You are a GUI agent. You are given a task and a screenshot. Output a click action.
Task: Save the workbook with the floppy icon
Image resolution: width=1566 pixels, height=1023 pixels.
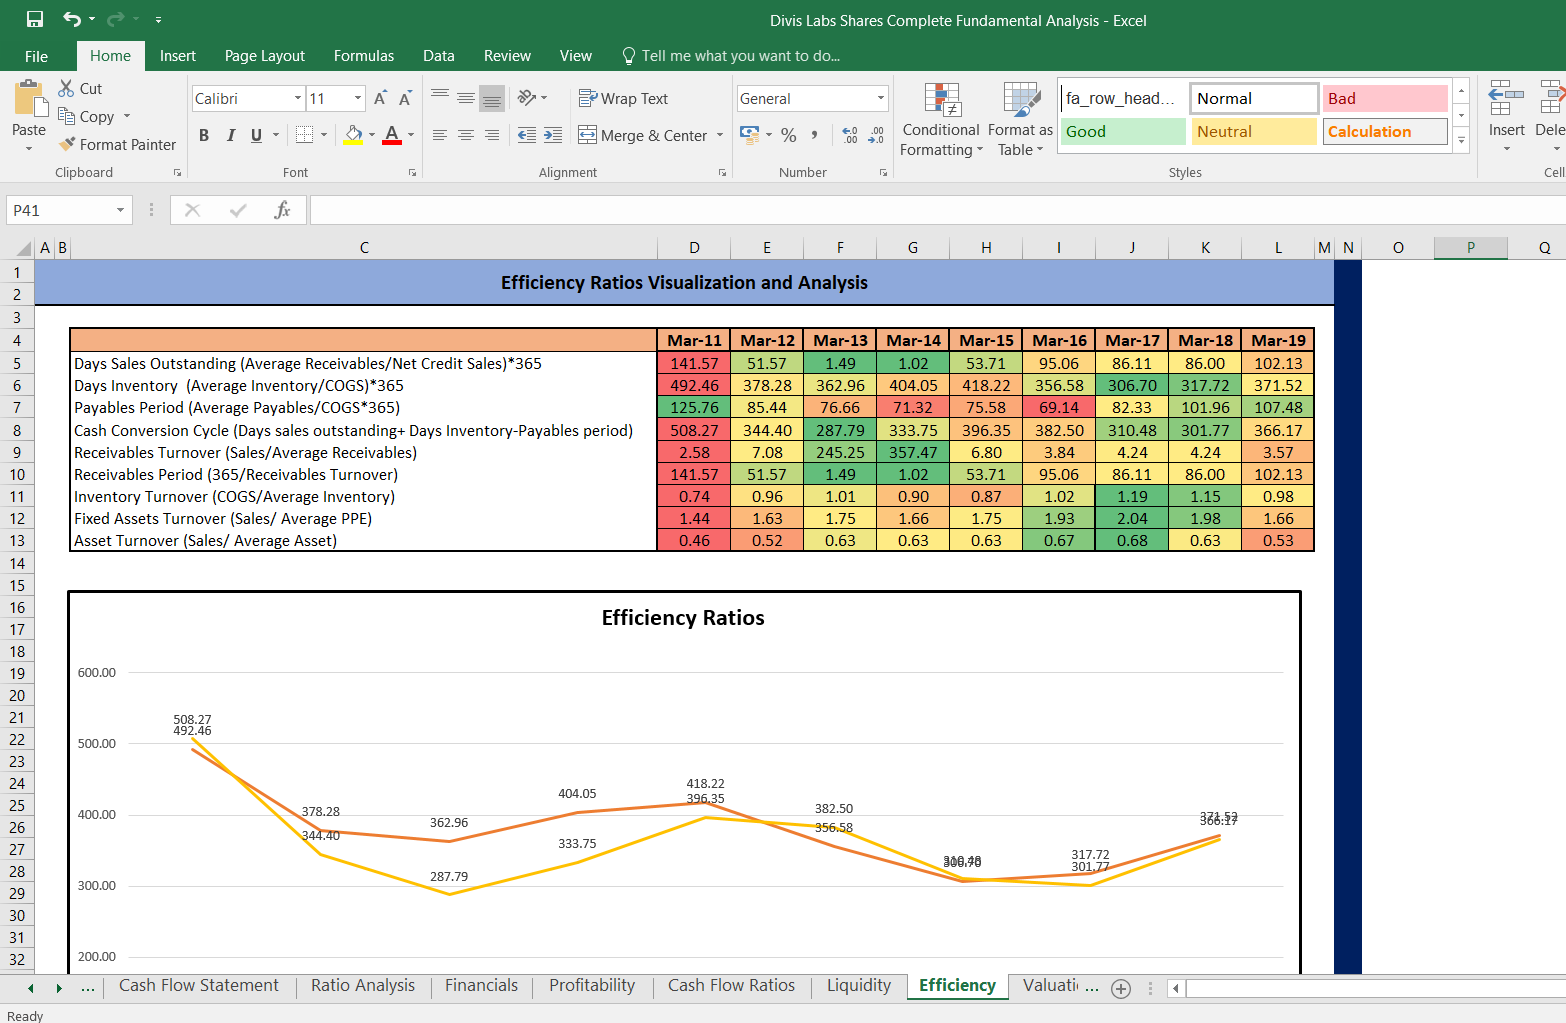pos(35,19)
